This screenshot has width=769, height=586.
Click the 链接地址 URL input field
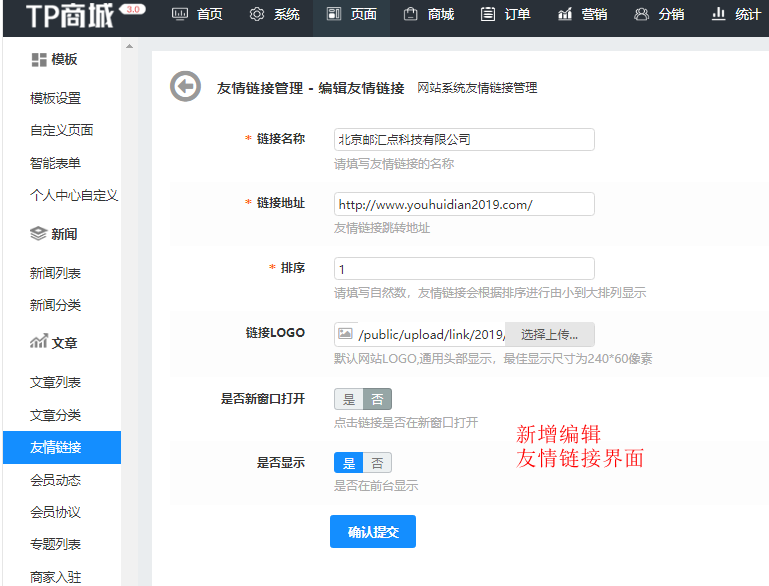click(464, 204)
